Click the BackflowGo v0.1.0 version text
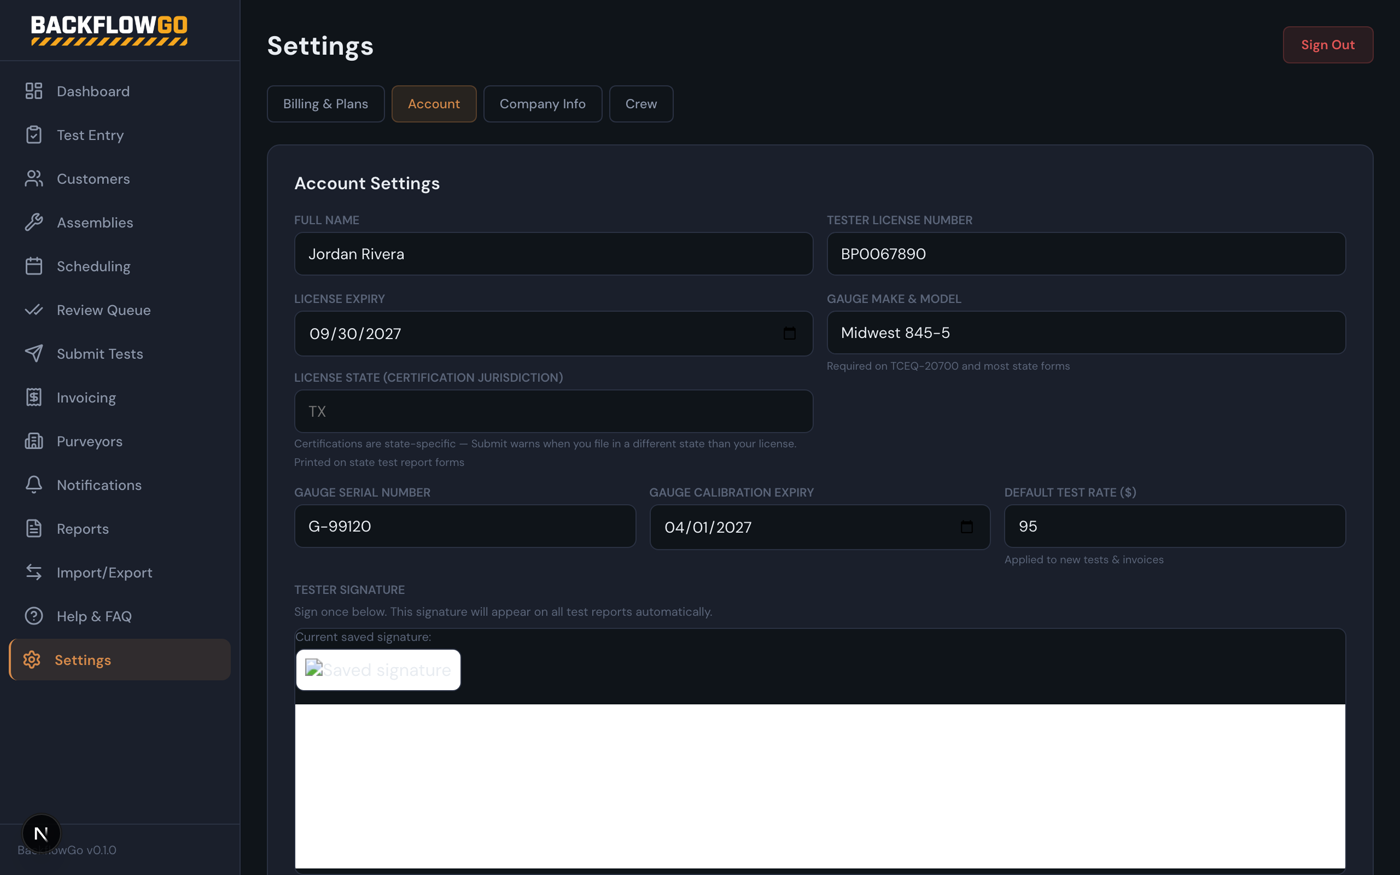 point(67,850)
